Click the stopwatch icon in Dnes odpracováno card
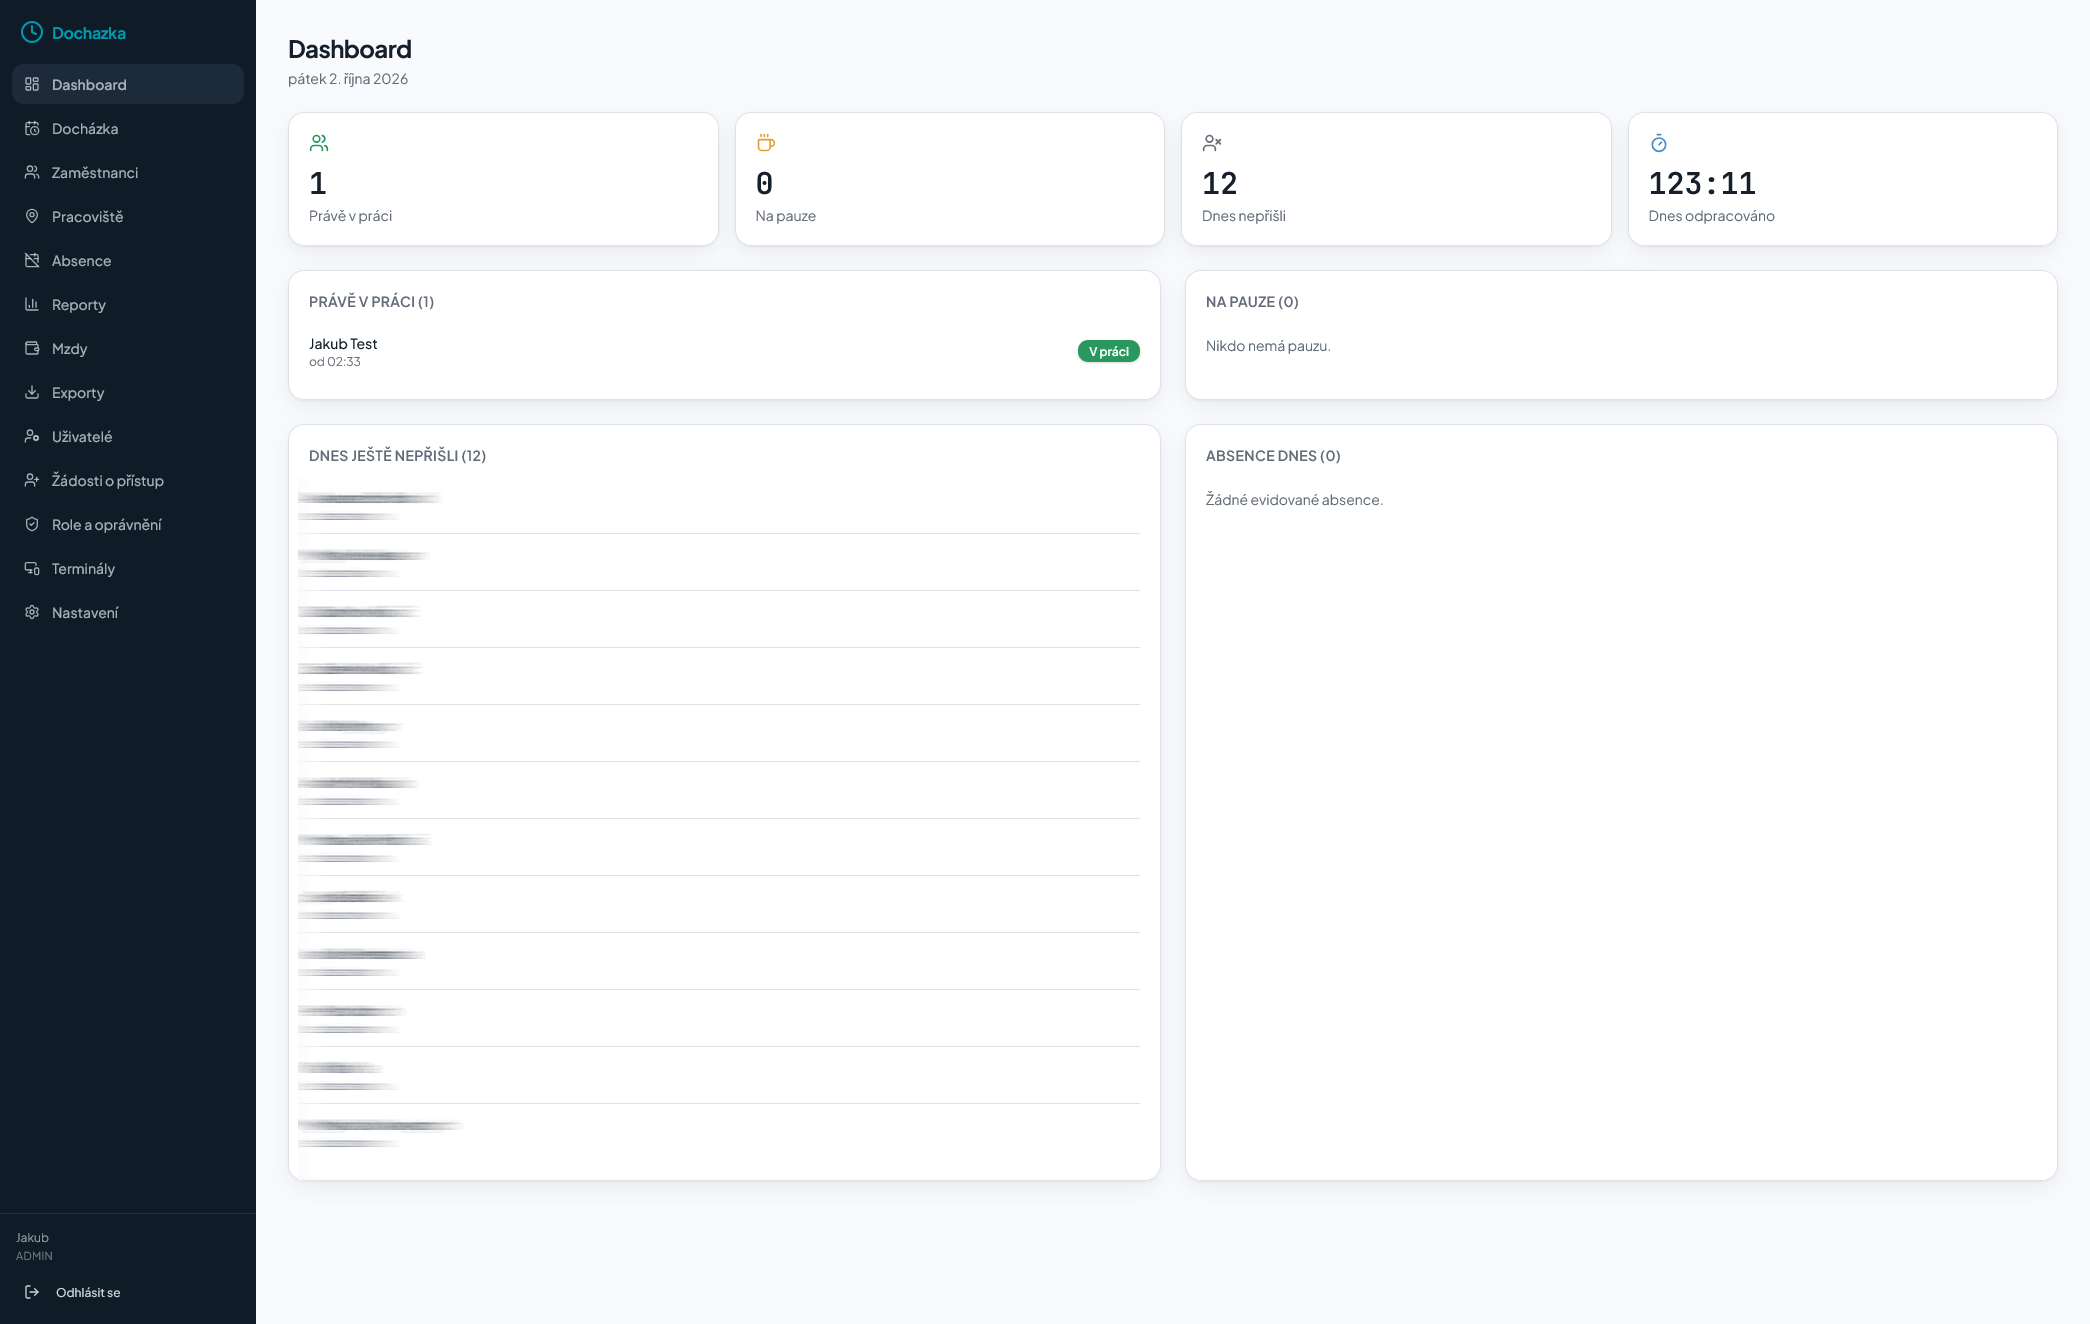 pos(1659,143)
